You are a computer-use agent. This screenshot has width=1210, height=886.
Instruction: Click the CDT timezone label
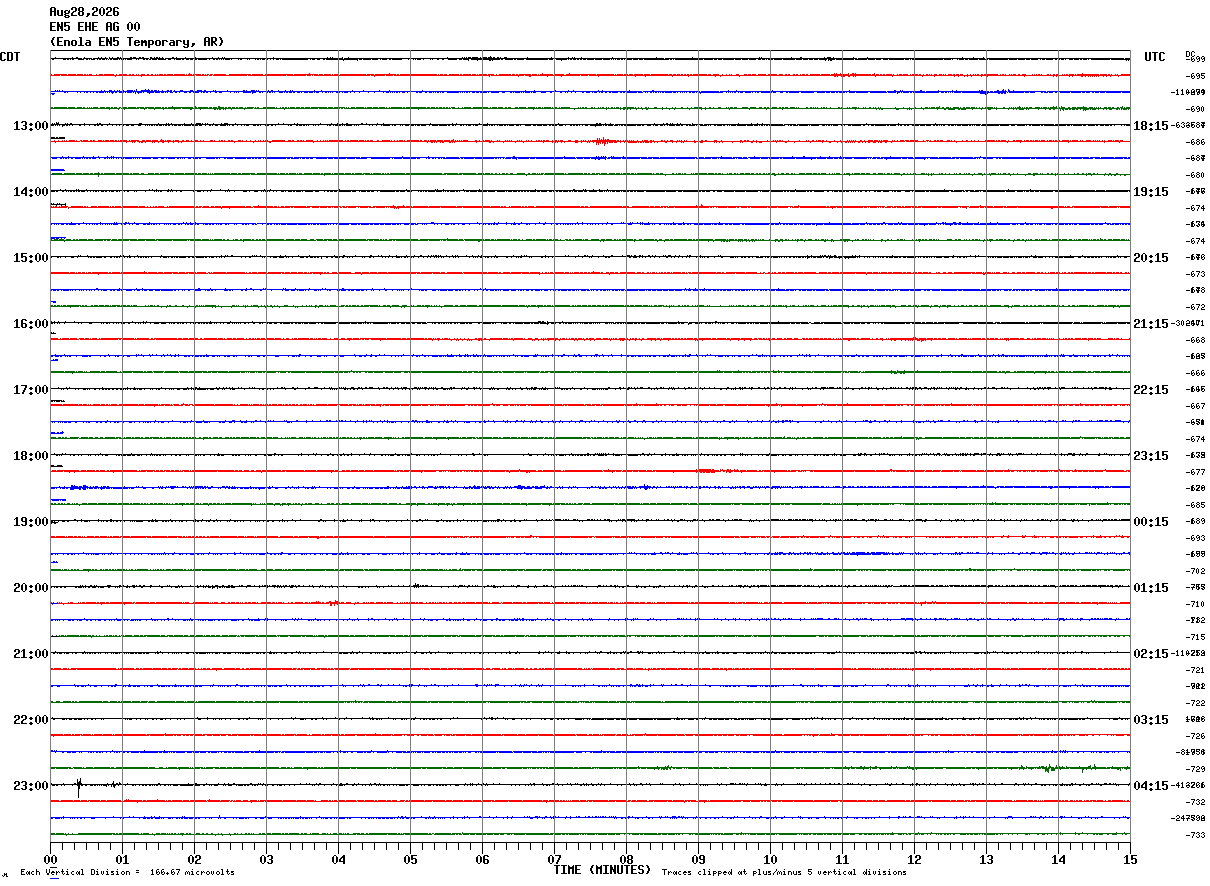click(10, 57)
